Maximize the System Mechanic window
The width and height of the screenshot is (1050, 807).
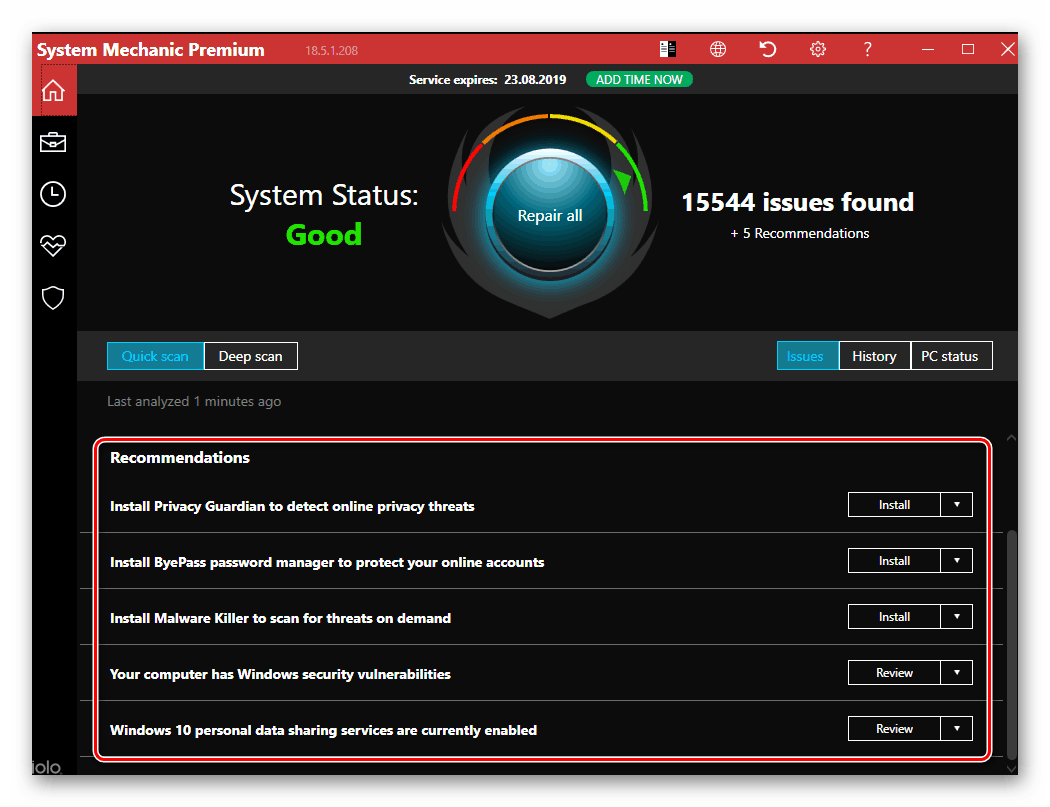click(x=968, y=49)
